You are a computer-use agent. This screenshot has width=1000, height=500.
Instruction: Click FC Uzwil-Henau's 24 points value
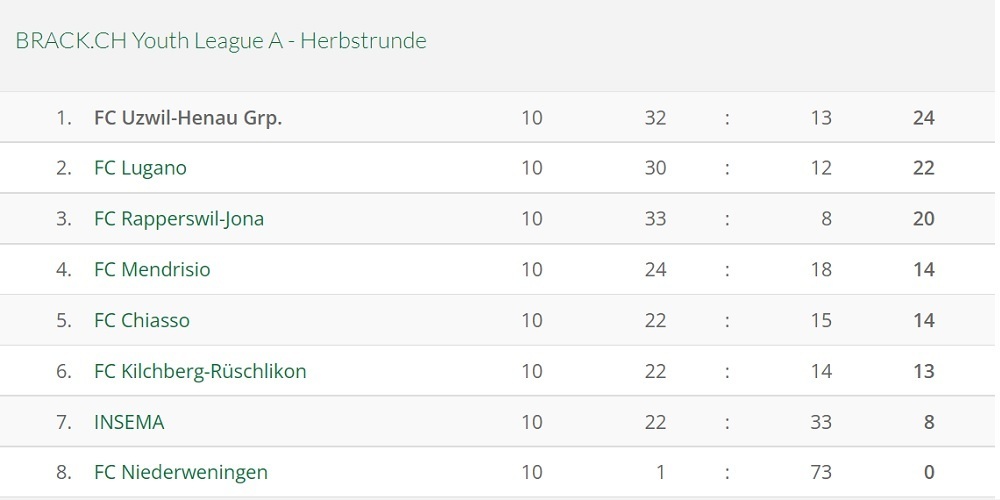(923, 118)
